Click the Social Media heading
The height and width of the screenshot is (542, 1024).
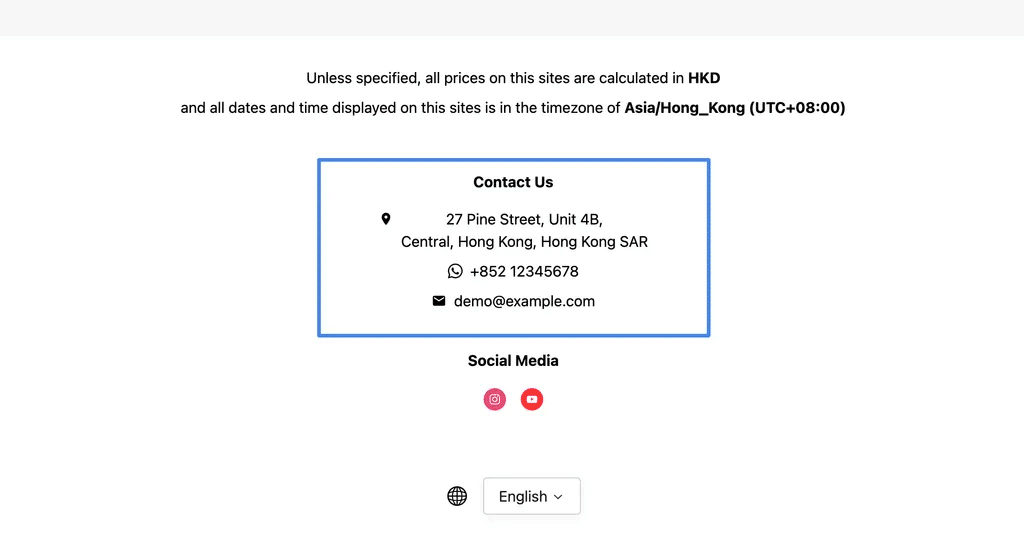click(x=513, y=360)
